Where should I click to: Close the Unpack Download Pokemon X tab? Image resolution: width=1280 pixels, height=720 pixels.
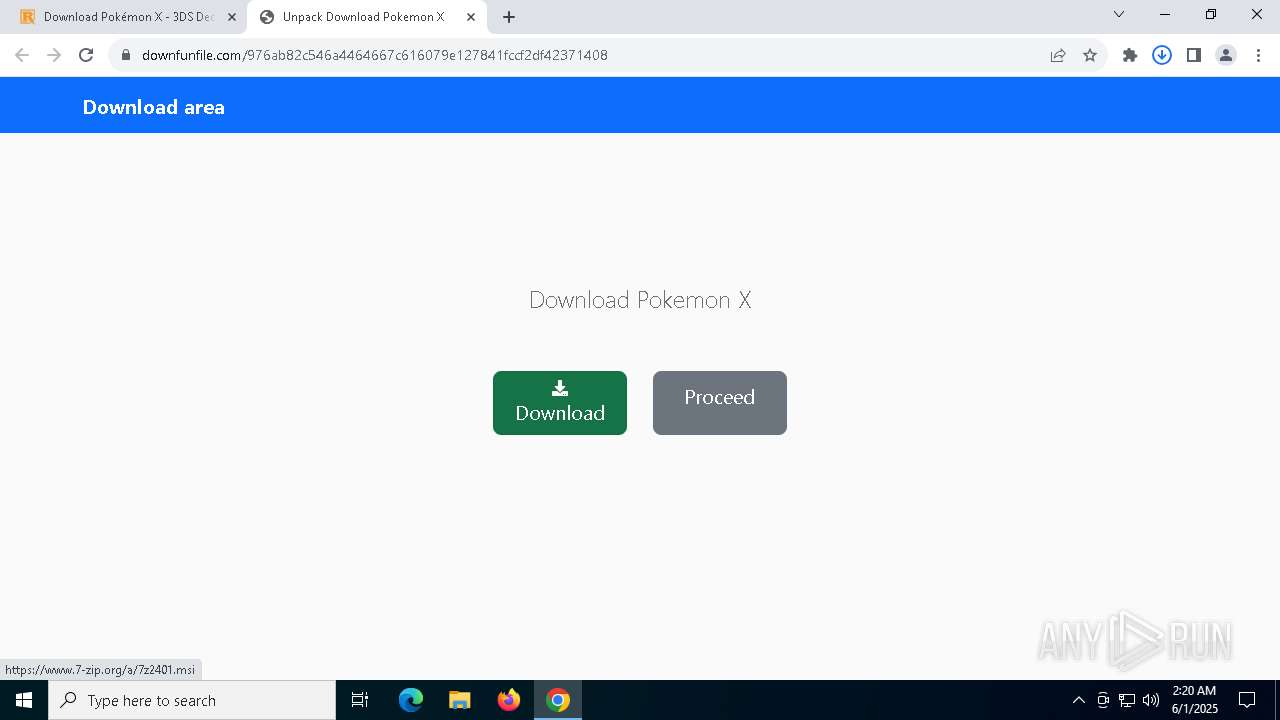[471, 17]
